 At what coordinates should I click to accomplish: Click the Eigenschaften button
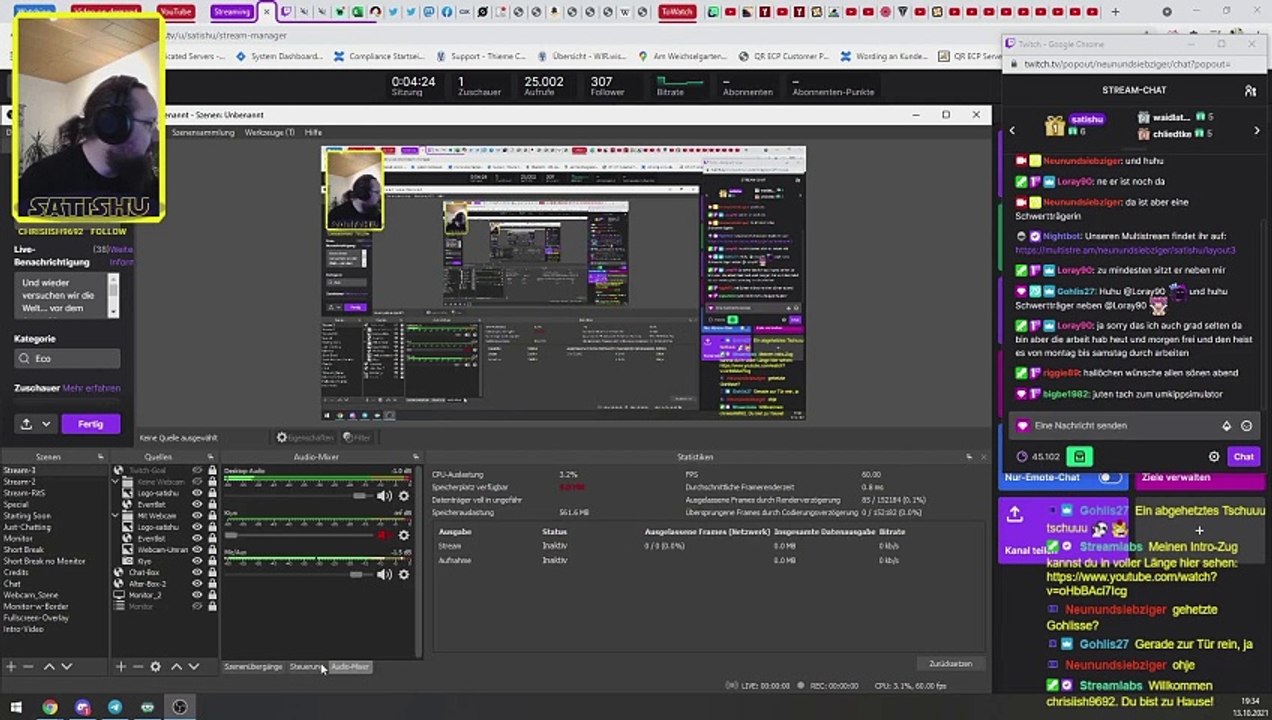pos(305,437)
